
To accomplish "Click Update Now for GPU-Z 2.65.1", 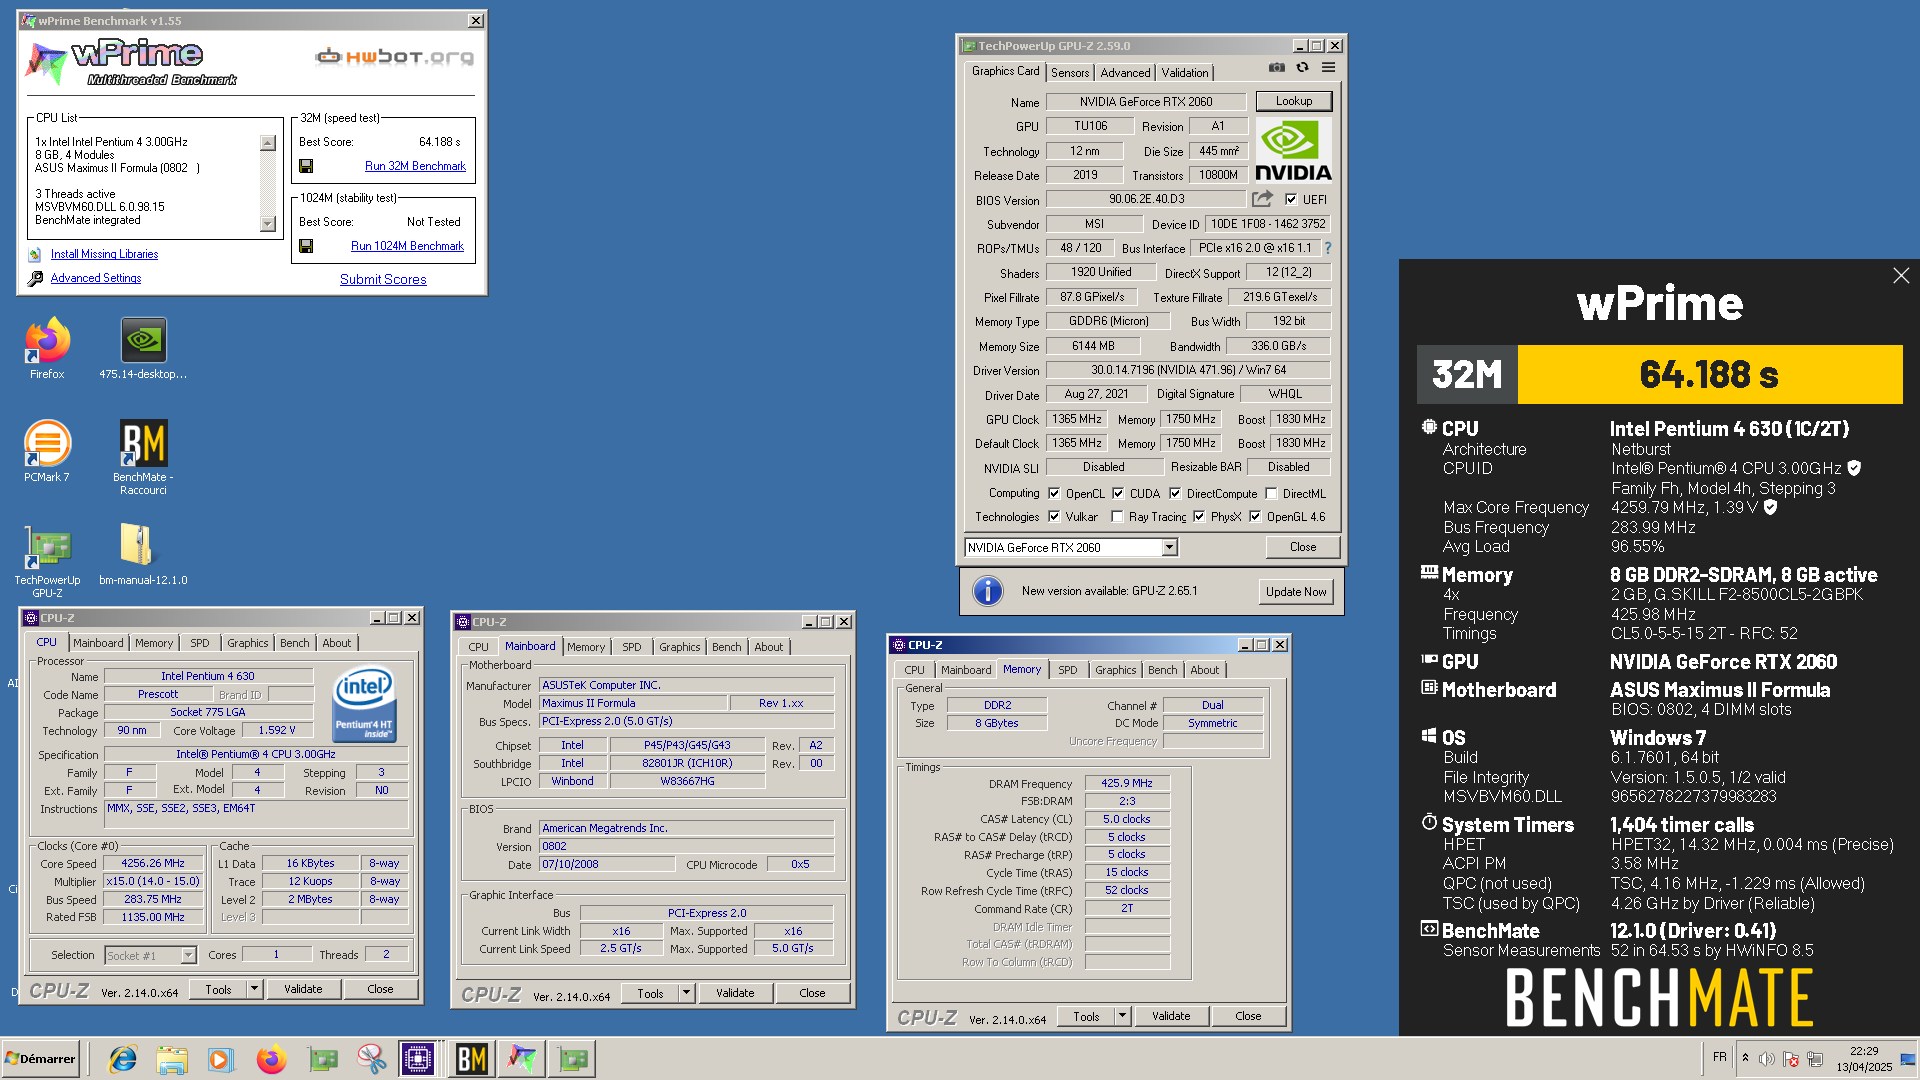I will [x=1296, y=592].
